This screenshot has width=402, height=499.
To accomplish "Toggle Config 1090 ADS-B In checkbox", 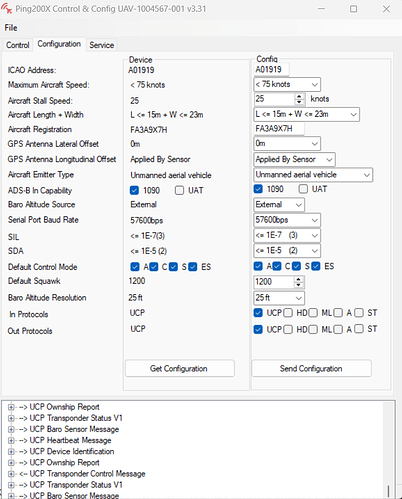I will (x=258, y=189).
